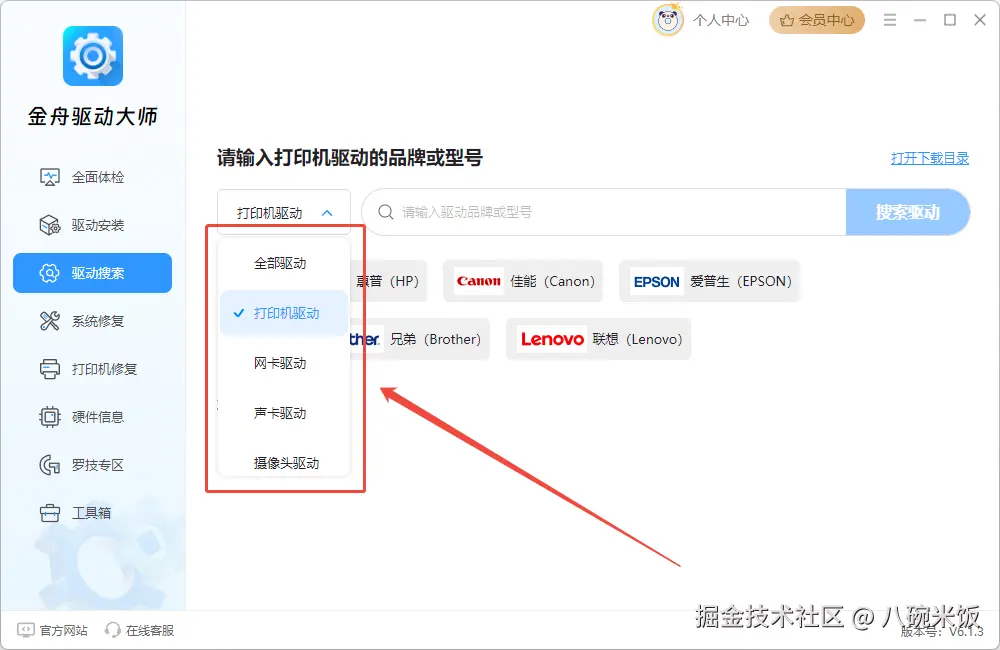1000x650 pixels.
Task: Click the 系统修复 wrench icon
Action: coord(50,321)
